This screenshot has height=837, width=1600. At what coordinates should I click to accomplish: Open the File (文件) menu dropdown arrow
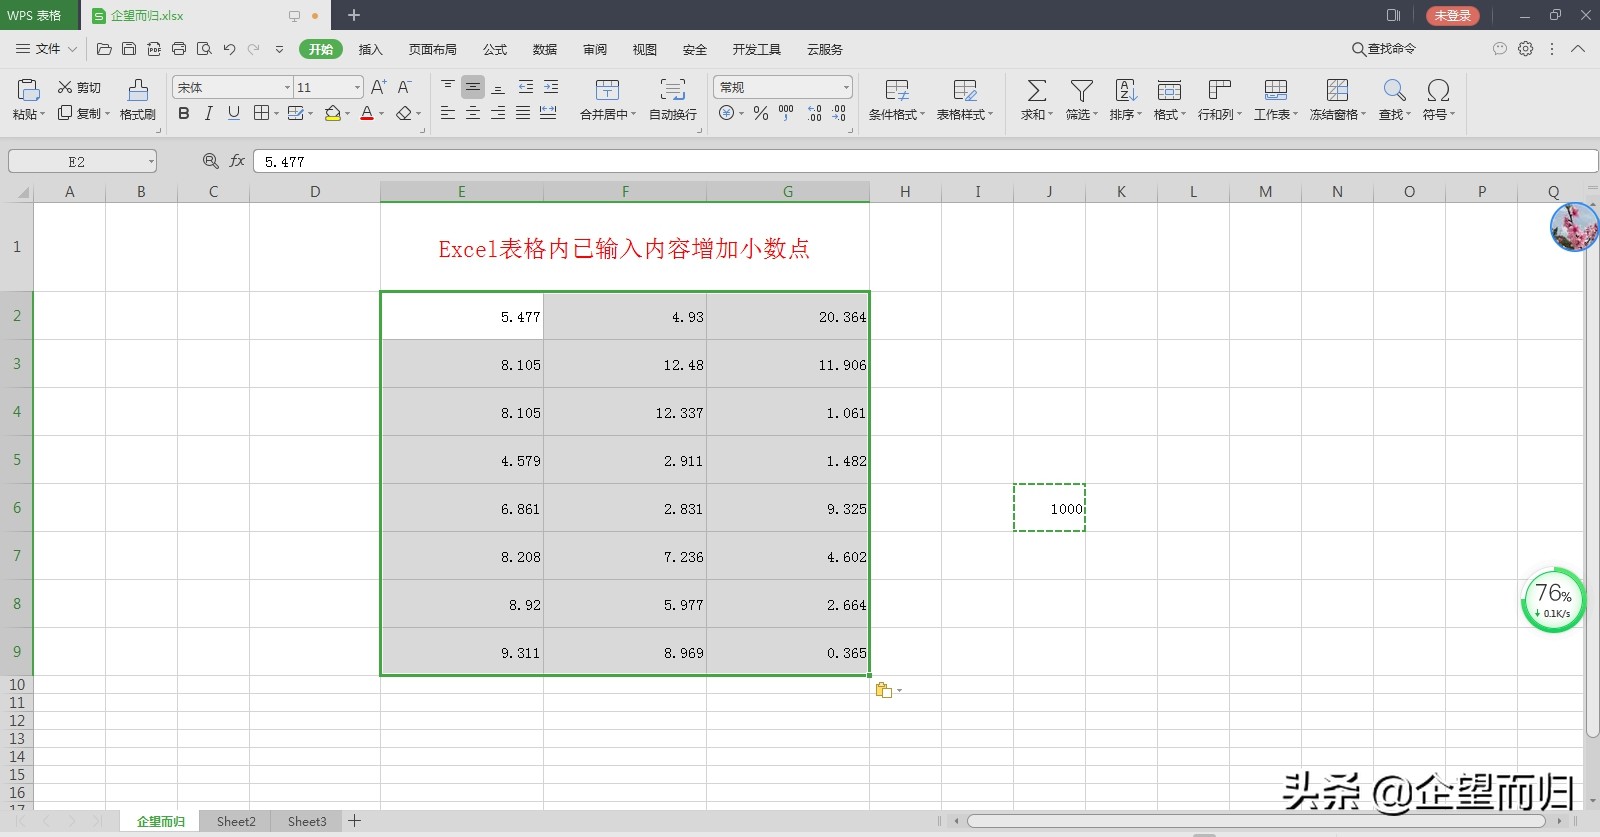click(x=72, y=49)
